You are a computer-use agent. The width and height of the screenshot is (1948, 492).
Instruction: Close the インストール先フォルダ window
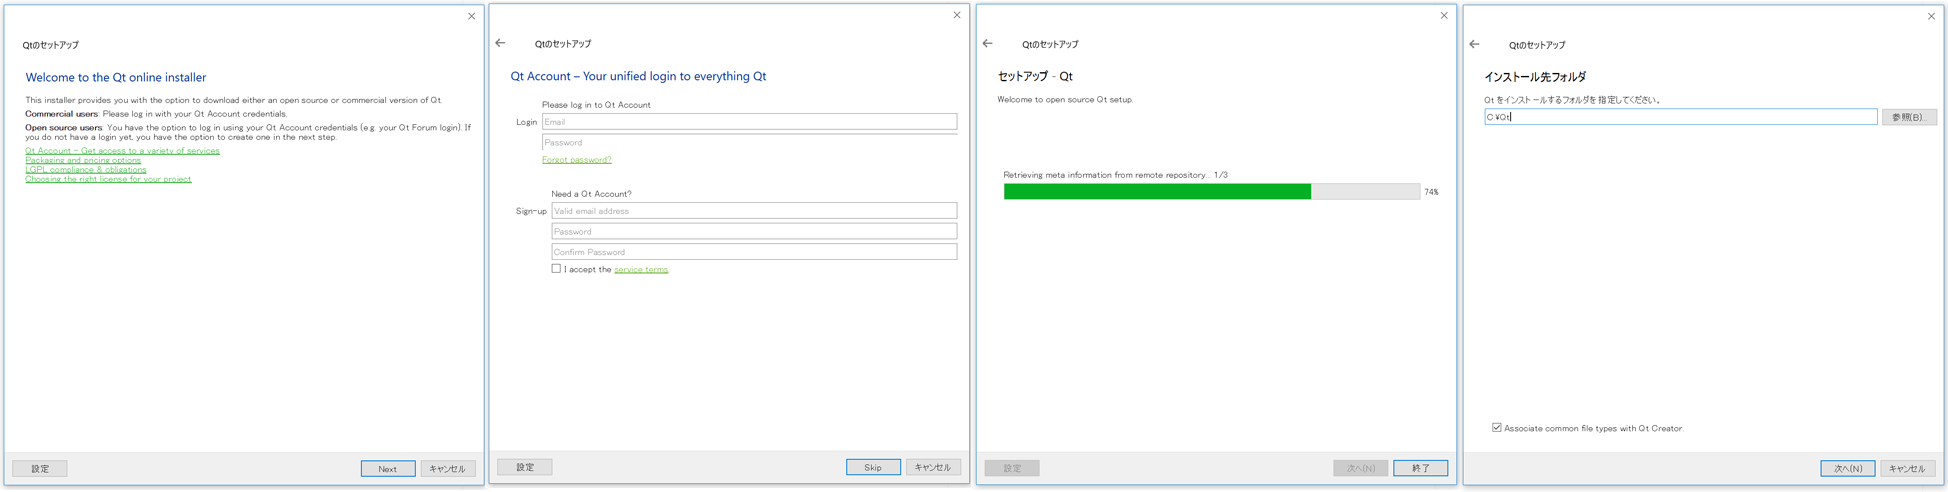coord(1931,16)
